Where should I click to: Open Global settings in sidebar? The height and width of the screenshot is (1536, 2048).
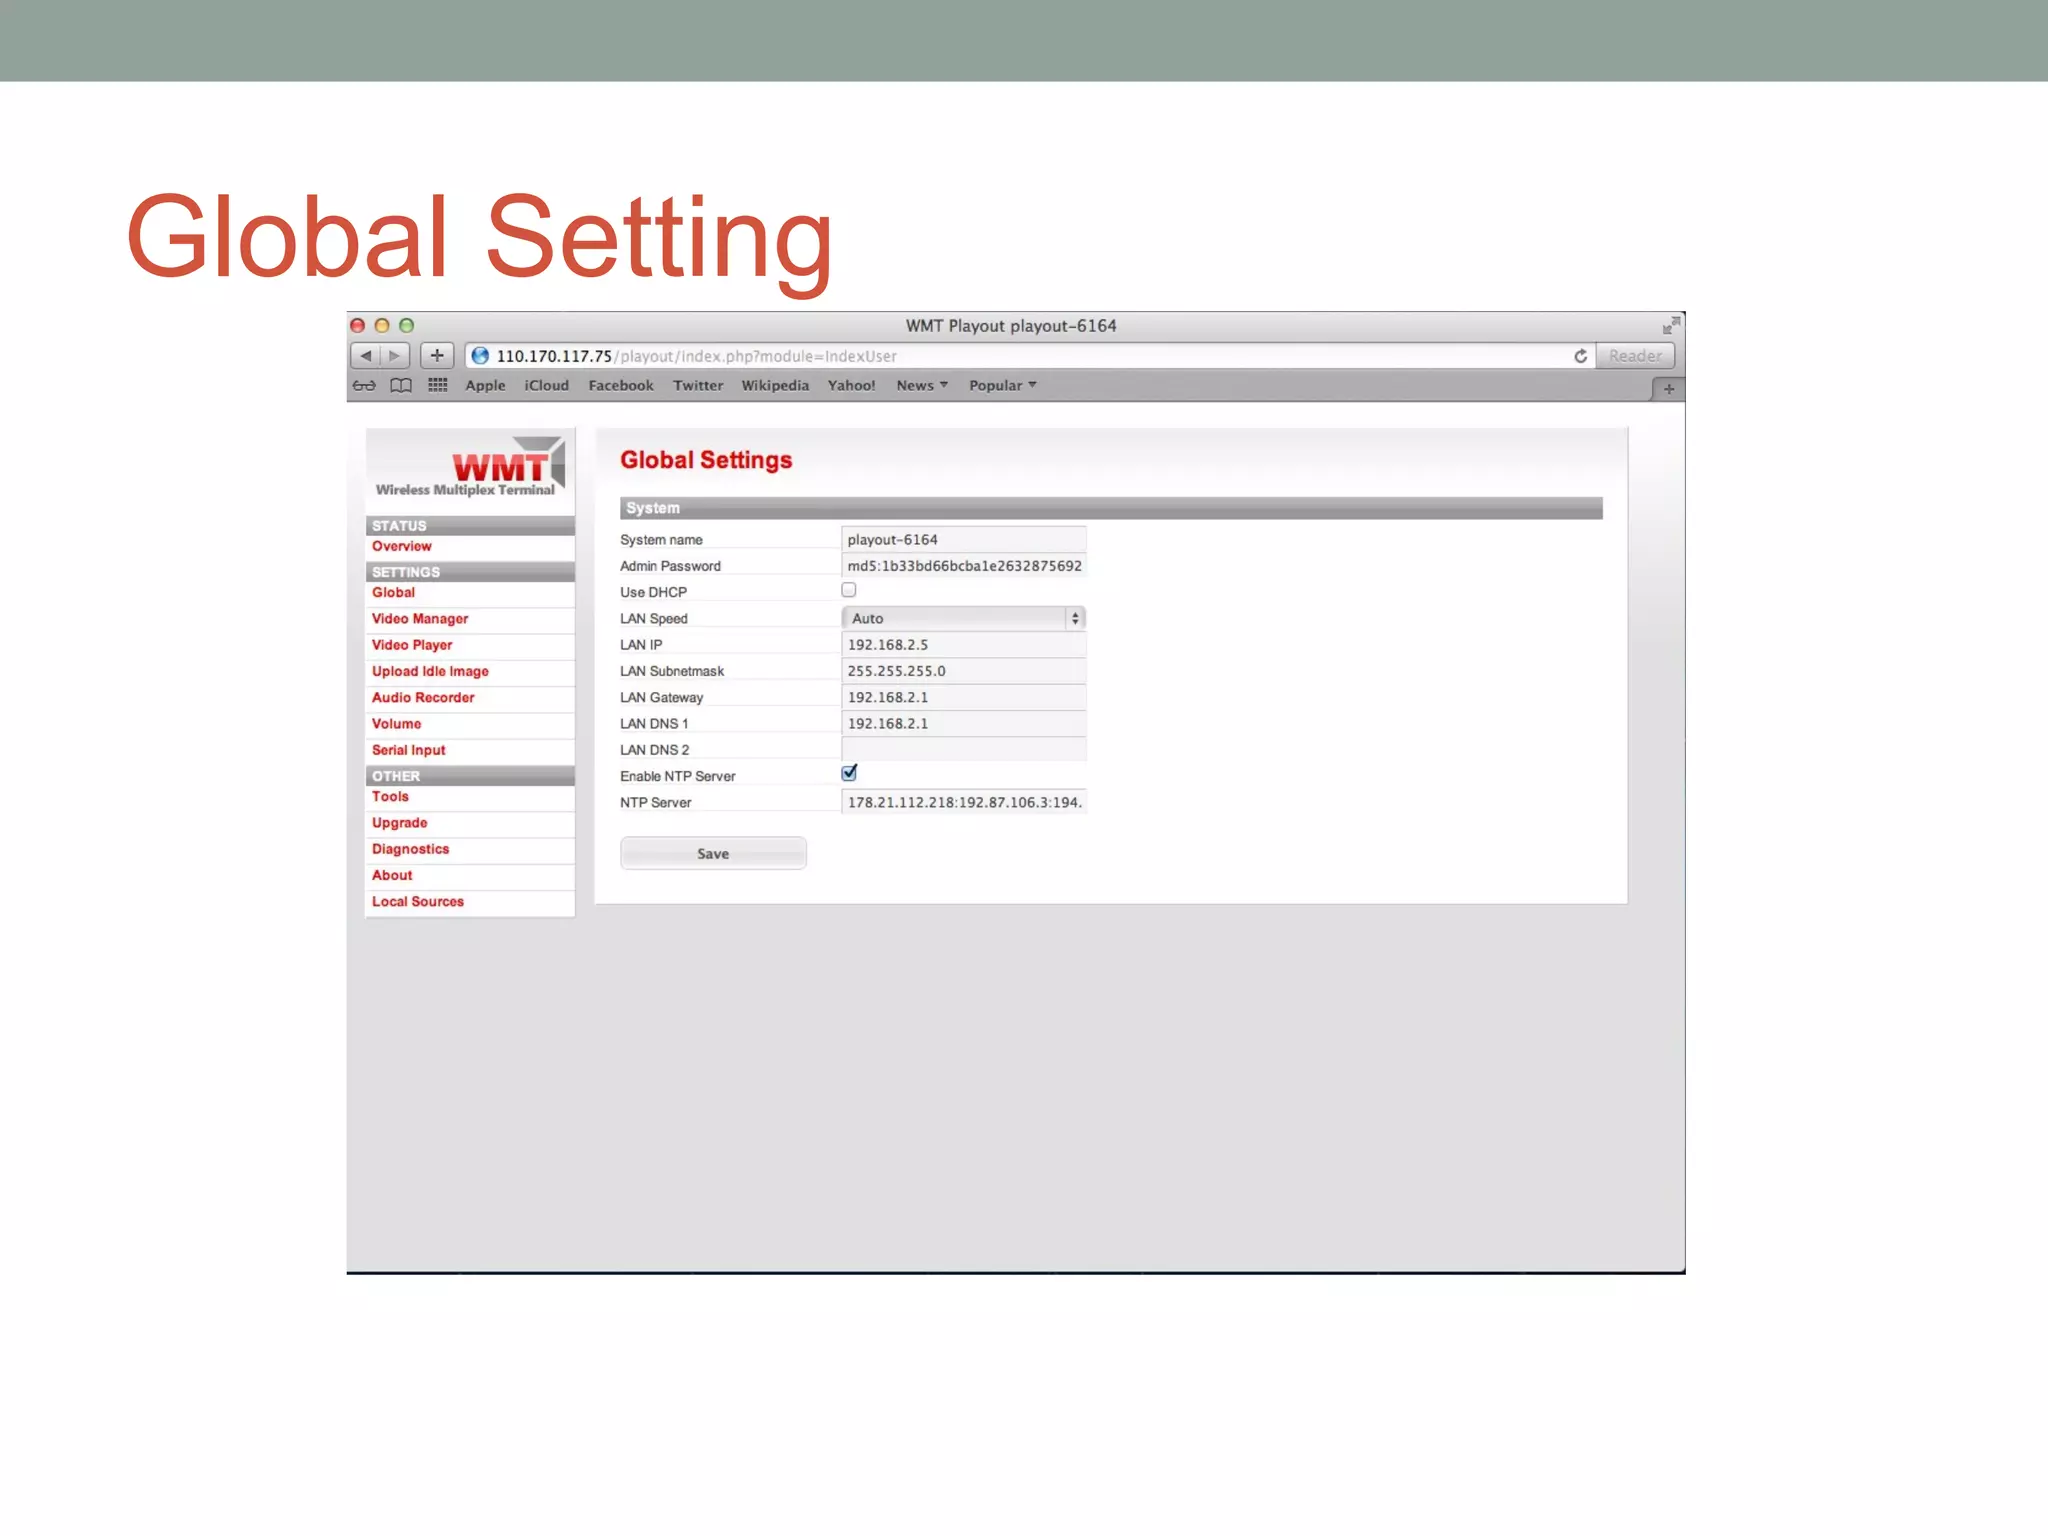393,593
